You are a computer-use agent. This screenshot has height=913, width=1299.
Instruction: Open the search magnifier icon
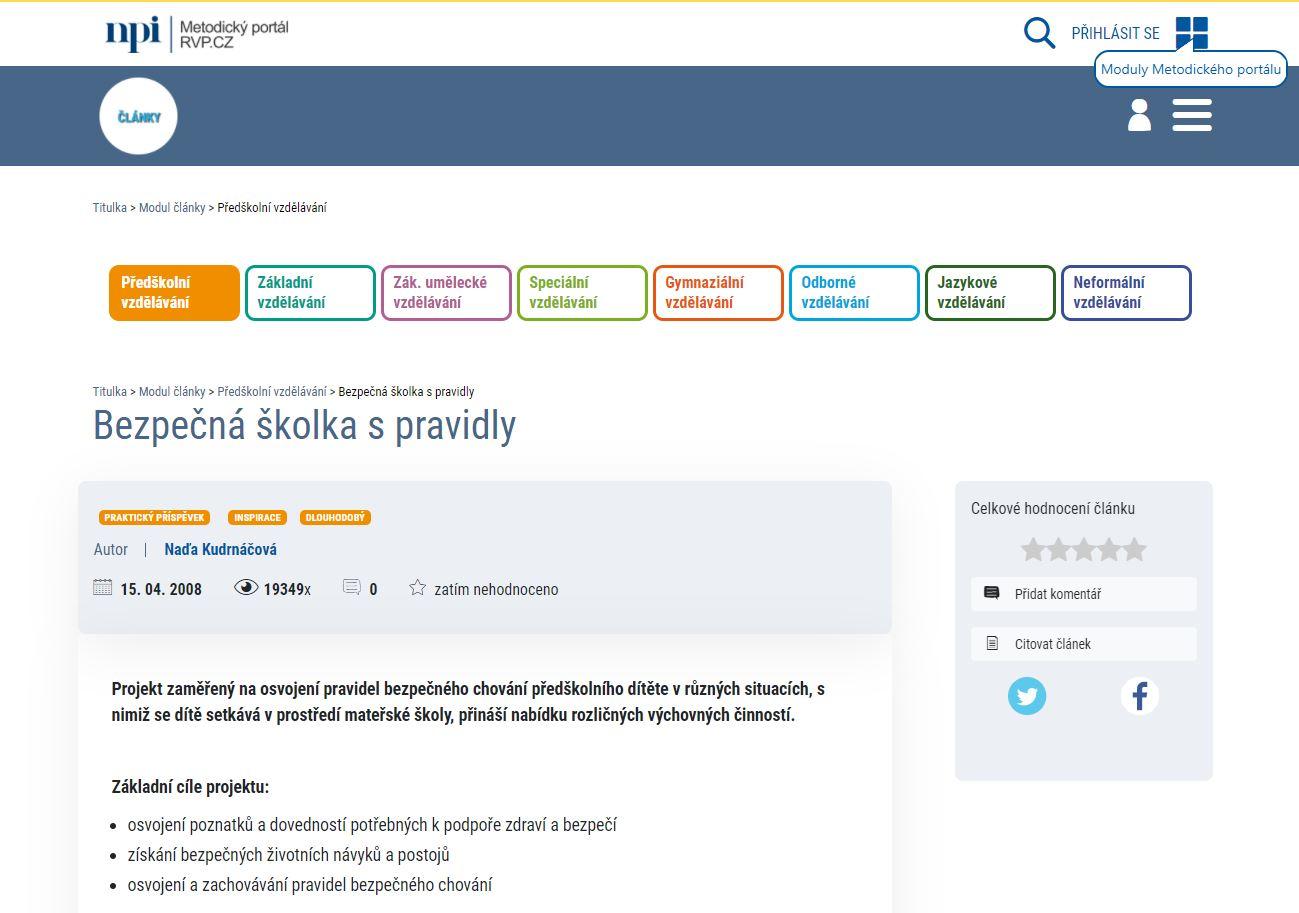click(x=1039, y=33)
